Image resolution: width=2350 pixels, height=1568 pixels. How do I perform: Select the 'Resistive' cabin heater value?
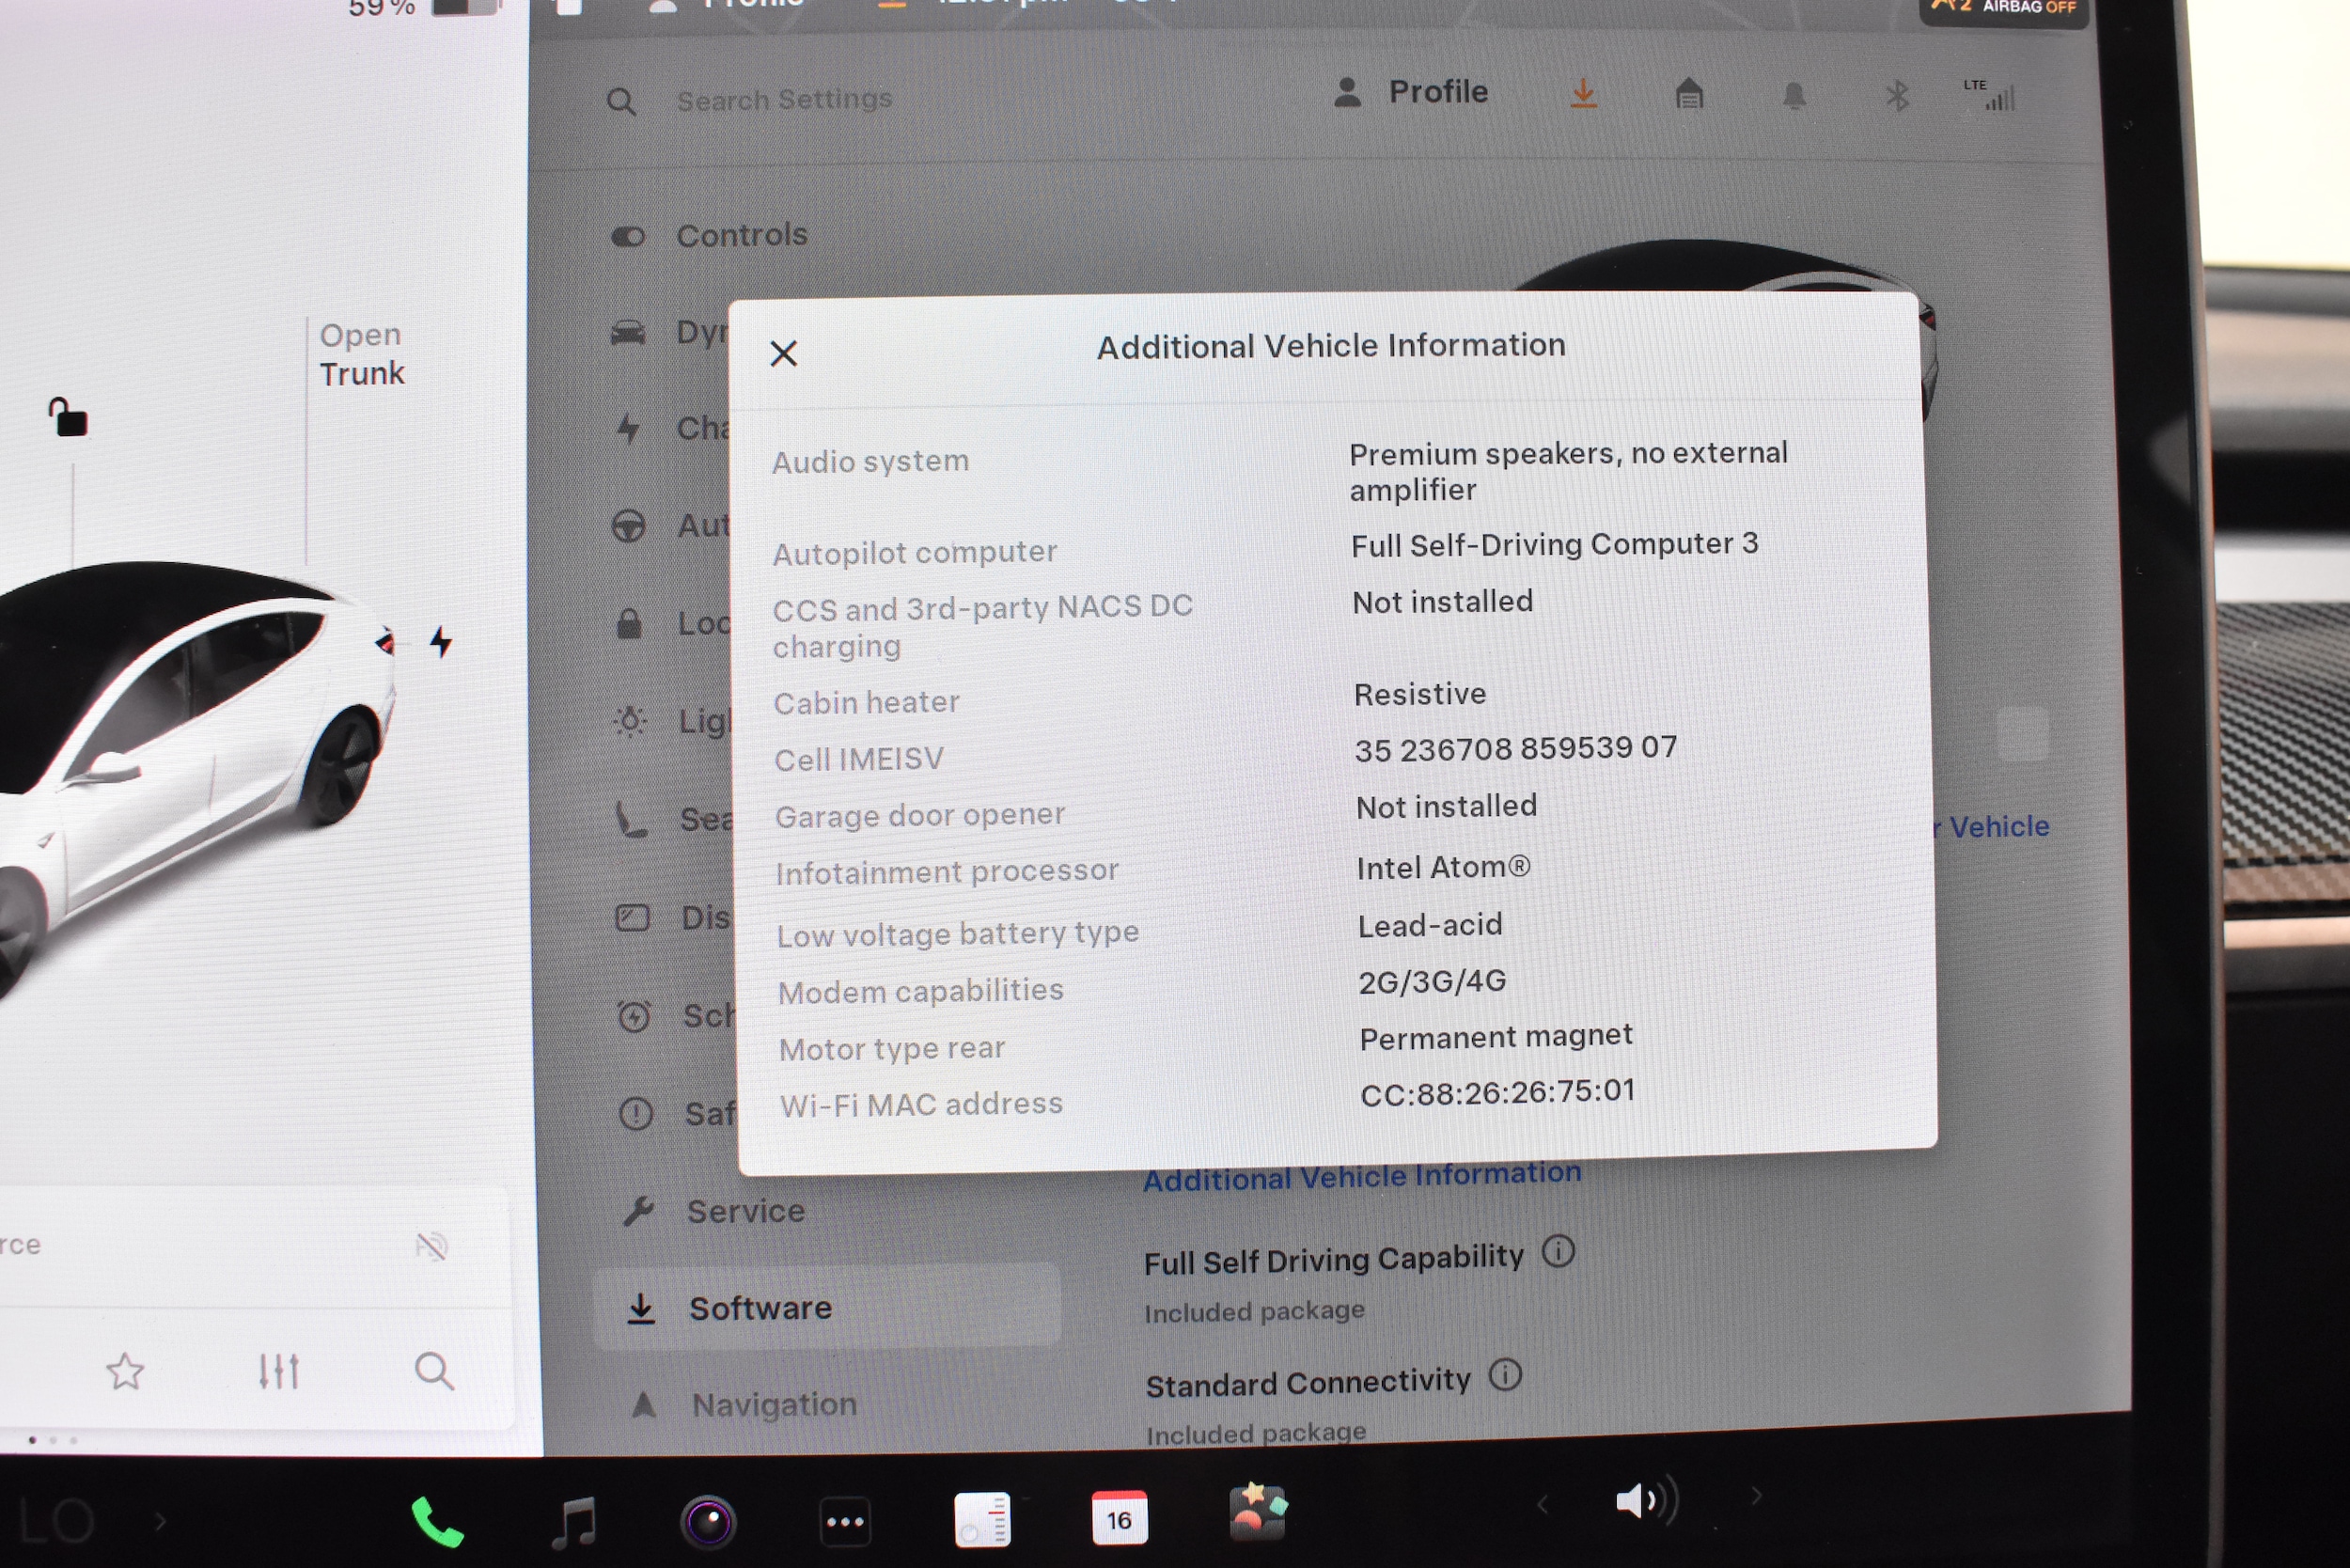coord(1419,694)
